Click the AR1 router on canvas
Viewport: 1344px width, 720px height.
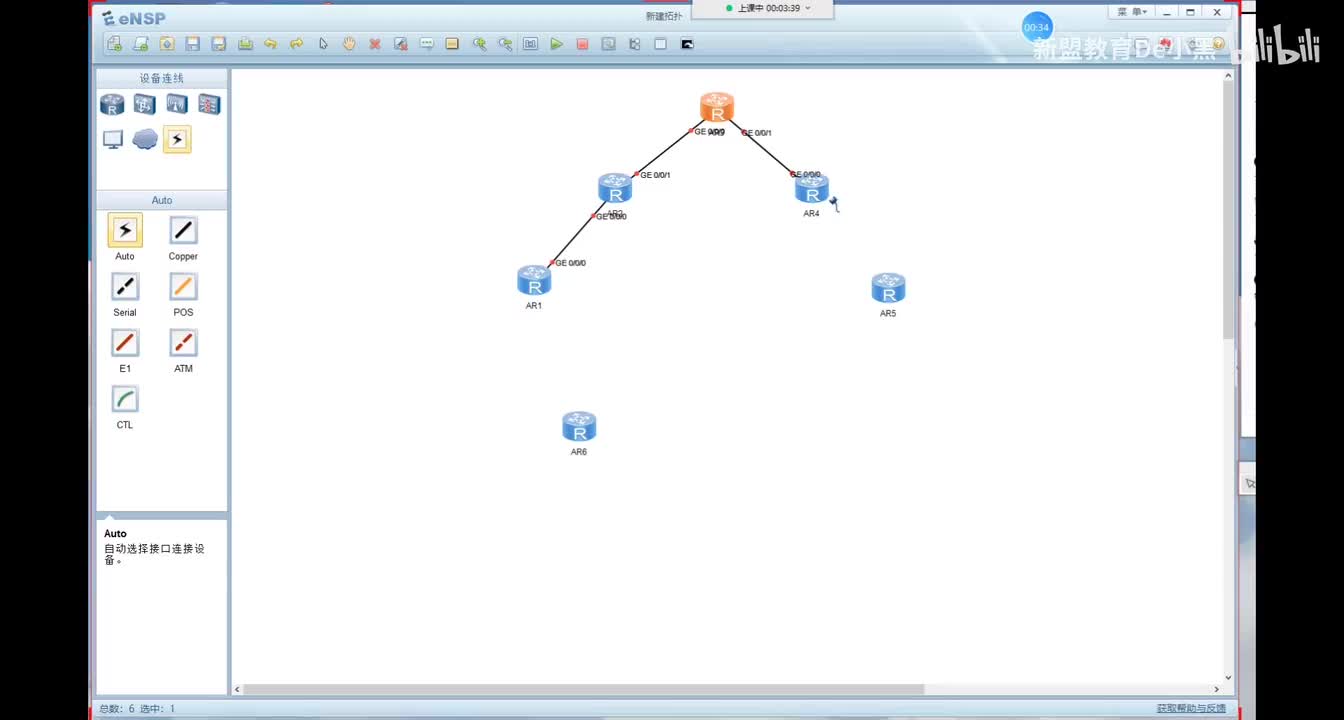pos(534,280)
